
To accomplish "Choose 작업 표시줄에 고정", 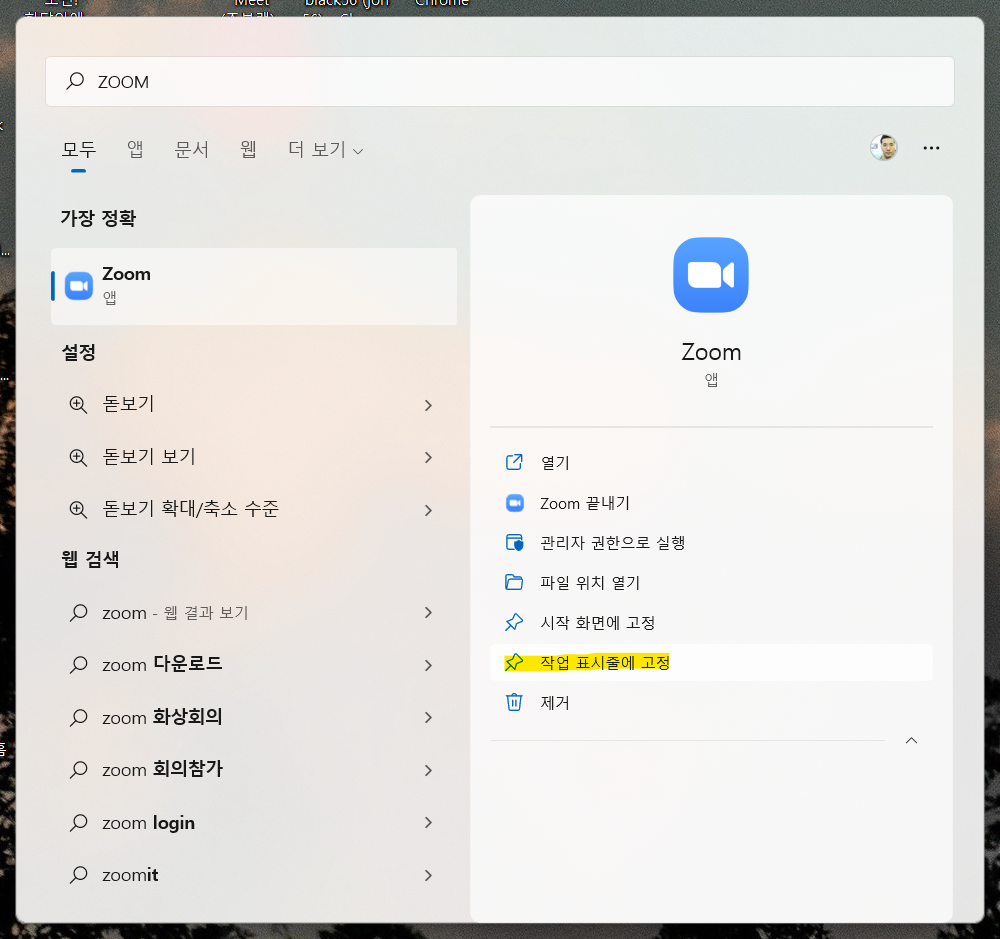I will 711,663.
